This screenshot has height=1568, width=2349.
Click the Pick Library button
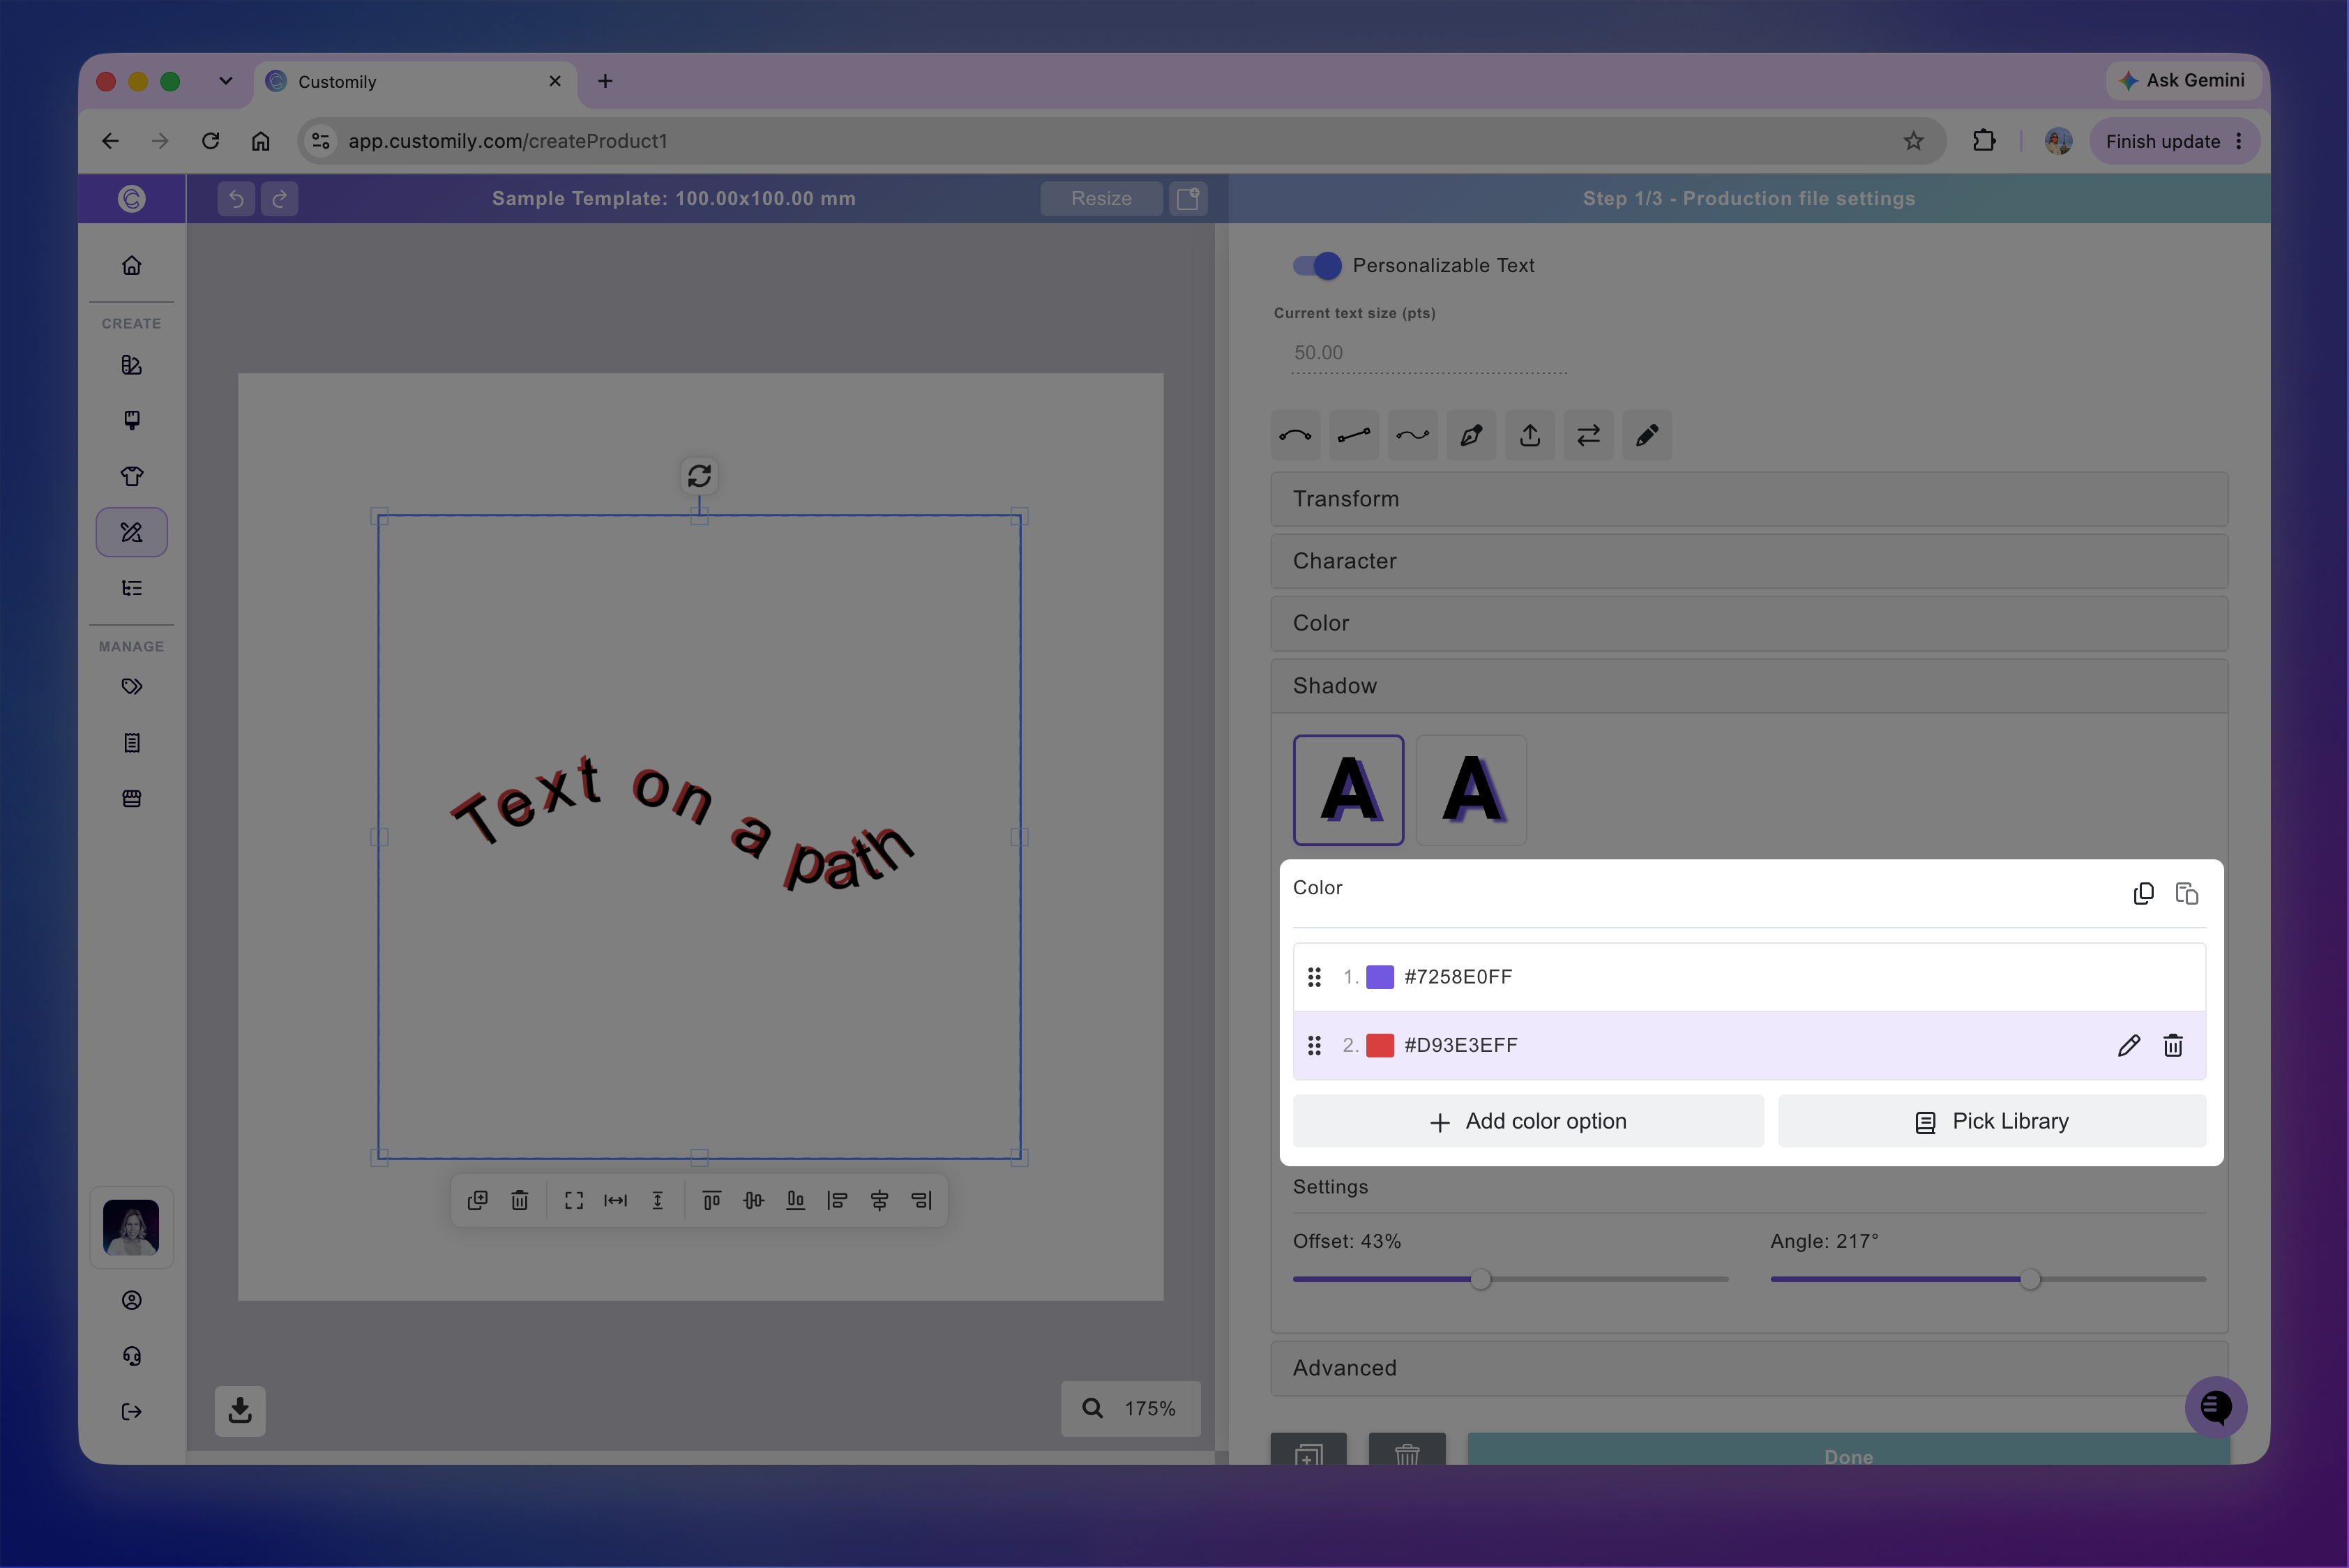[x=1992, y=1121]
